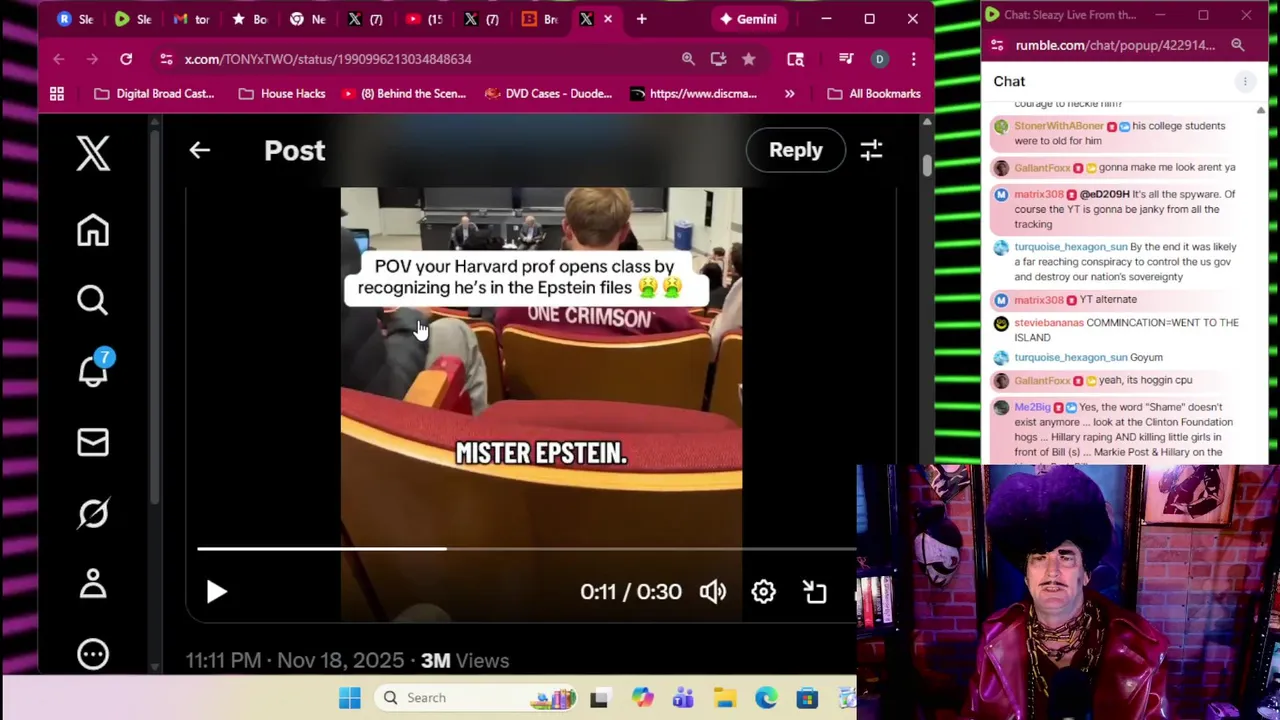
Task: Click the Reply button
Action: (796, 150)
